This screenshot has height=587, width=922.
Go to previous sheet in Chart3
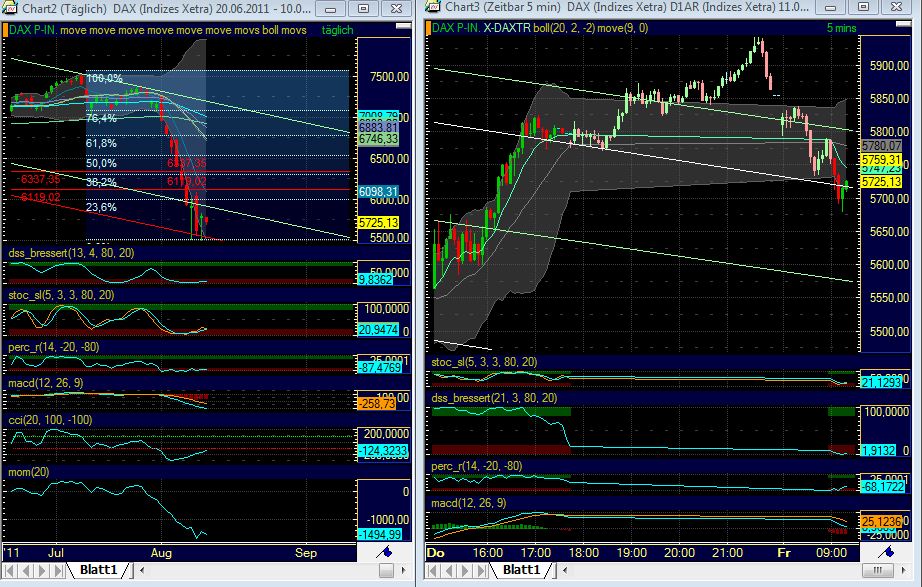(449, 571)
